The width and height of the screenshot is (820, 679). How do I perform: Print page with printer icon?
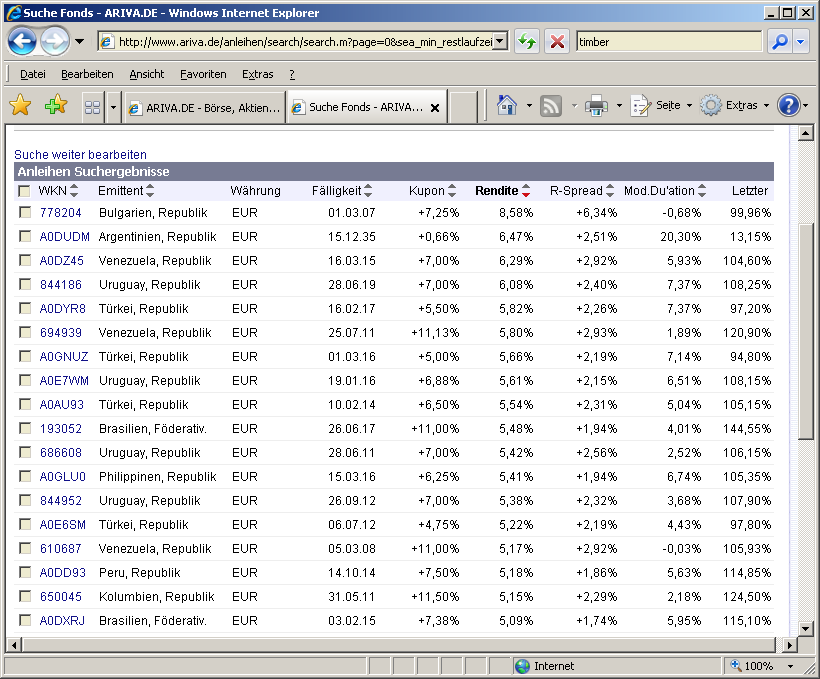pos(596,106)
